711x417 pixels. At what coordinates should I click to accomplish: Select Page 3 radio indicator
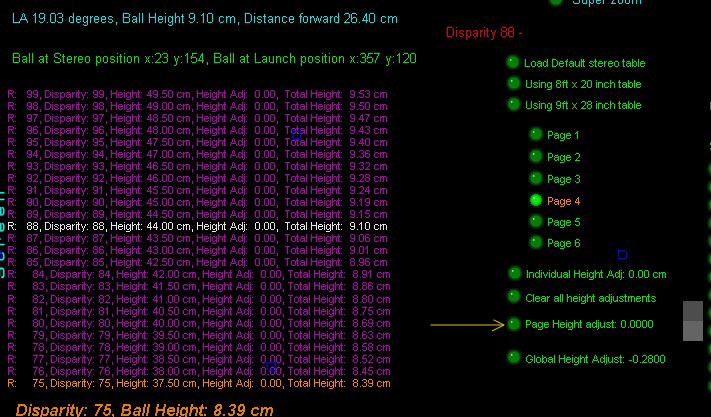click(x=536, y=178)
